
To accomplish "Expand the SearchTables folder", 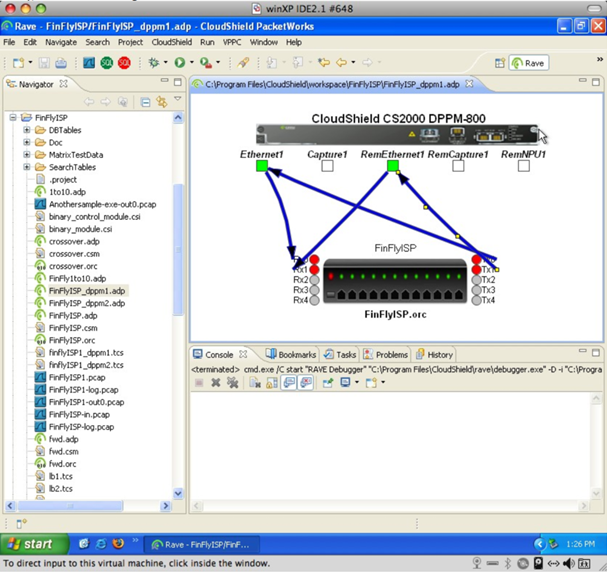I will pos(27,167).
